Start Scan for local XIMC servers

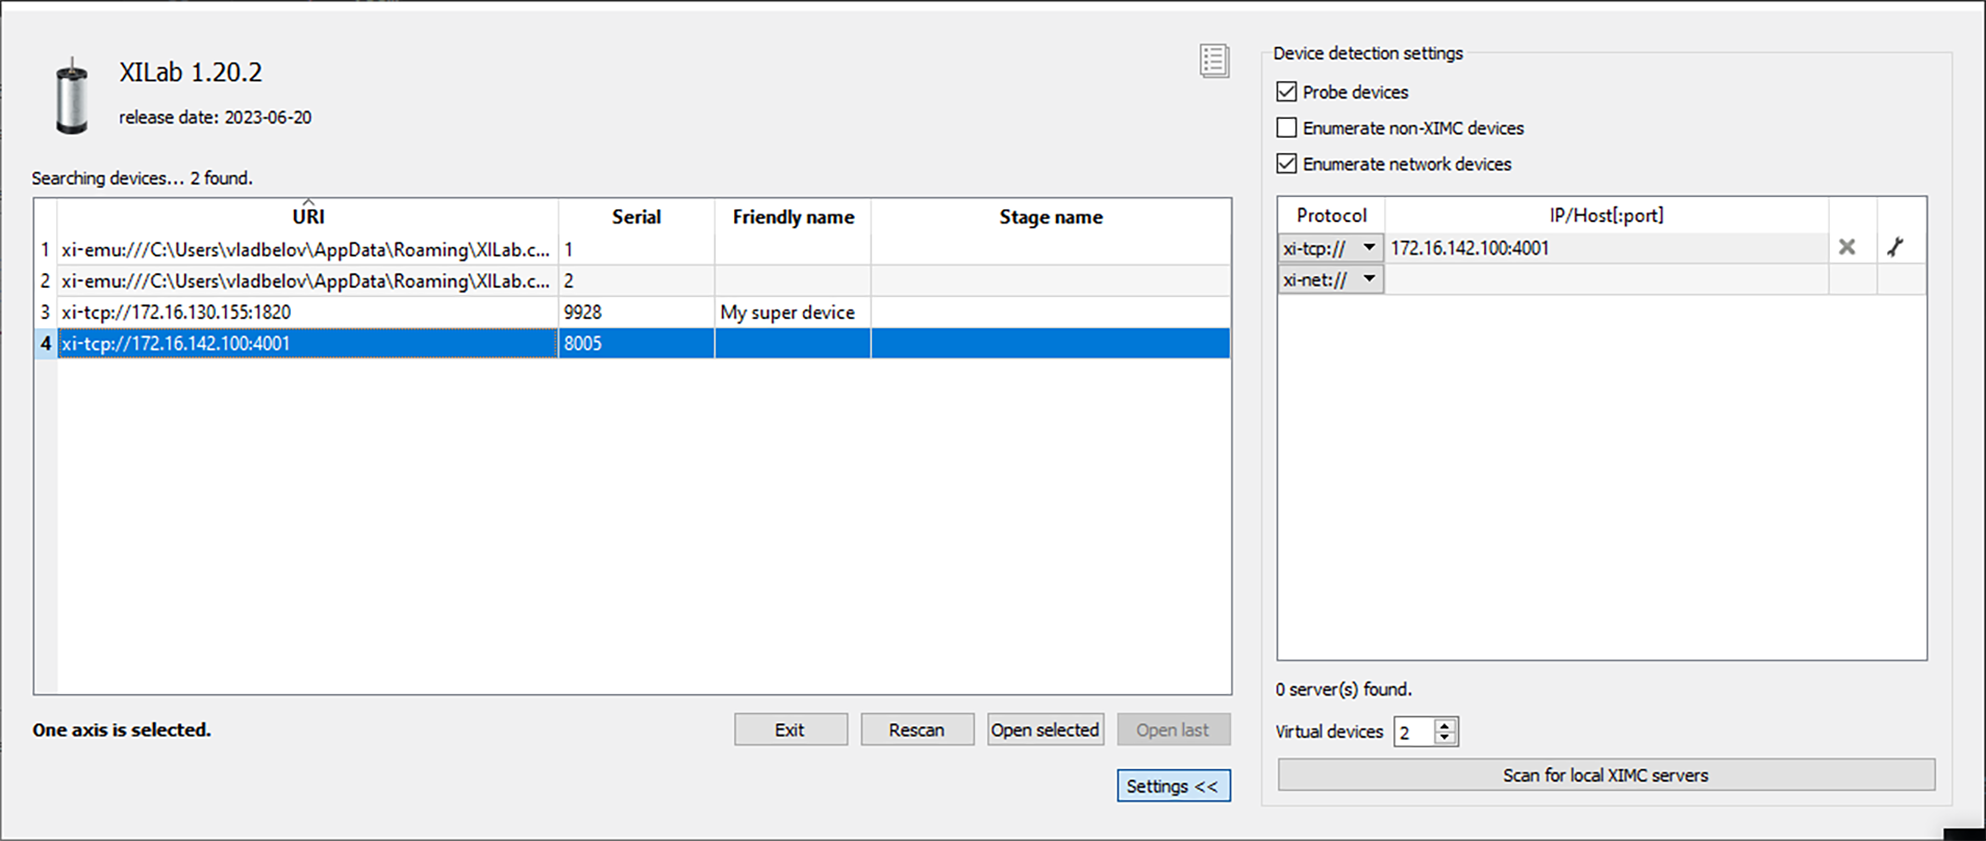tap(1606, 775)
